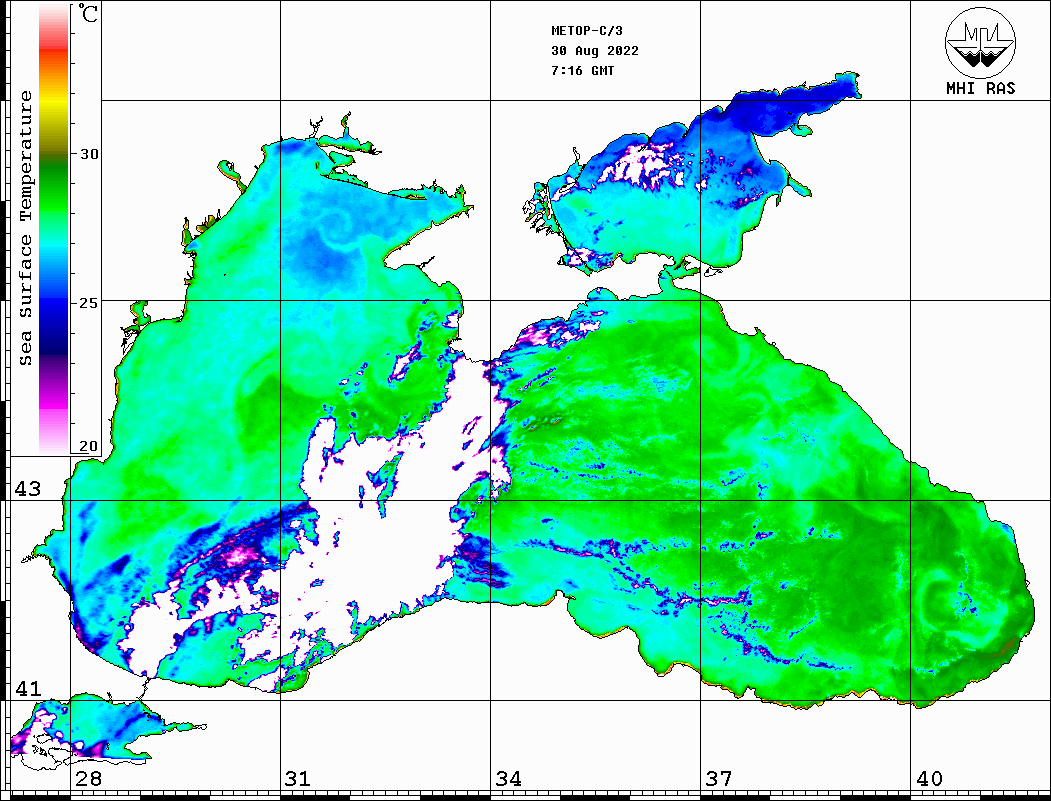Click longitude label '28'
Image resolution: width=1051 pixels, height=801 pixels.
point(88,779)
